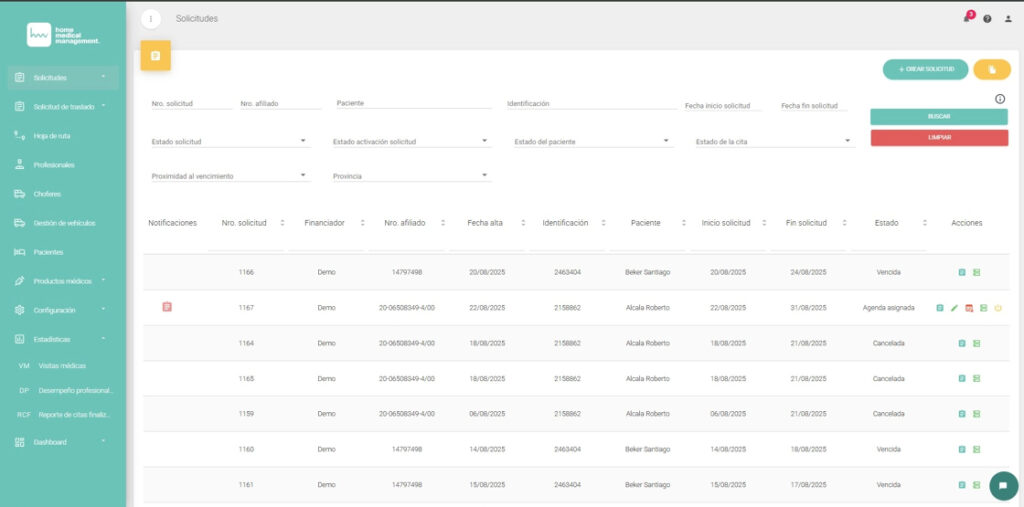1024x507 pixels.
Task: Click the yellow document button beside Crear Solicitud
Action: (x=991, y=69)
